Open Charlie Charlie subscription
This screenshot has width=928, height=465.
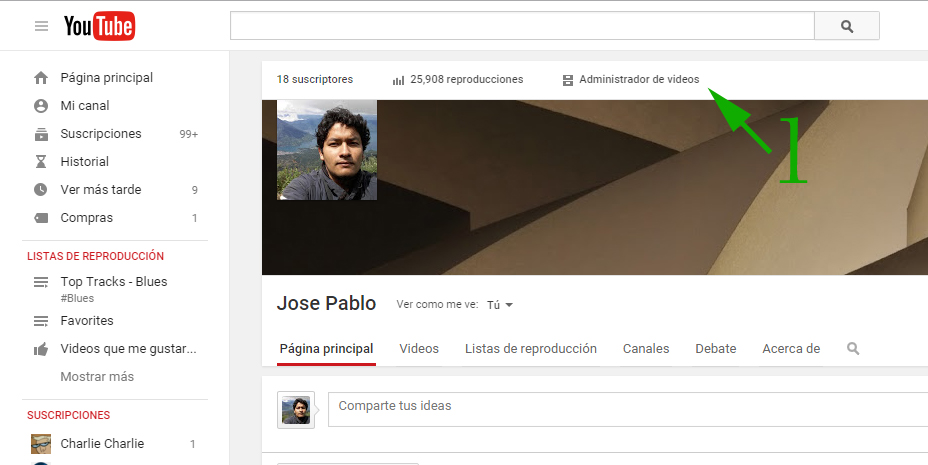click(x=102, y=444)
